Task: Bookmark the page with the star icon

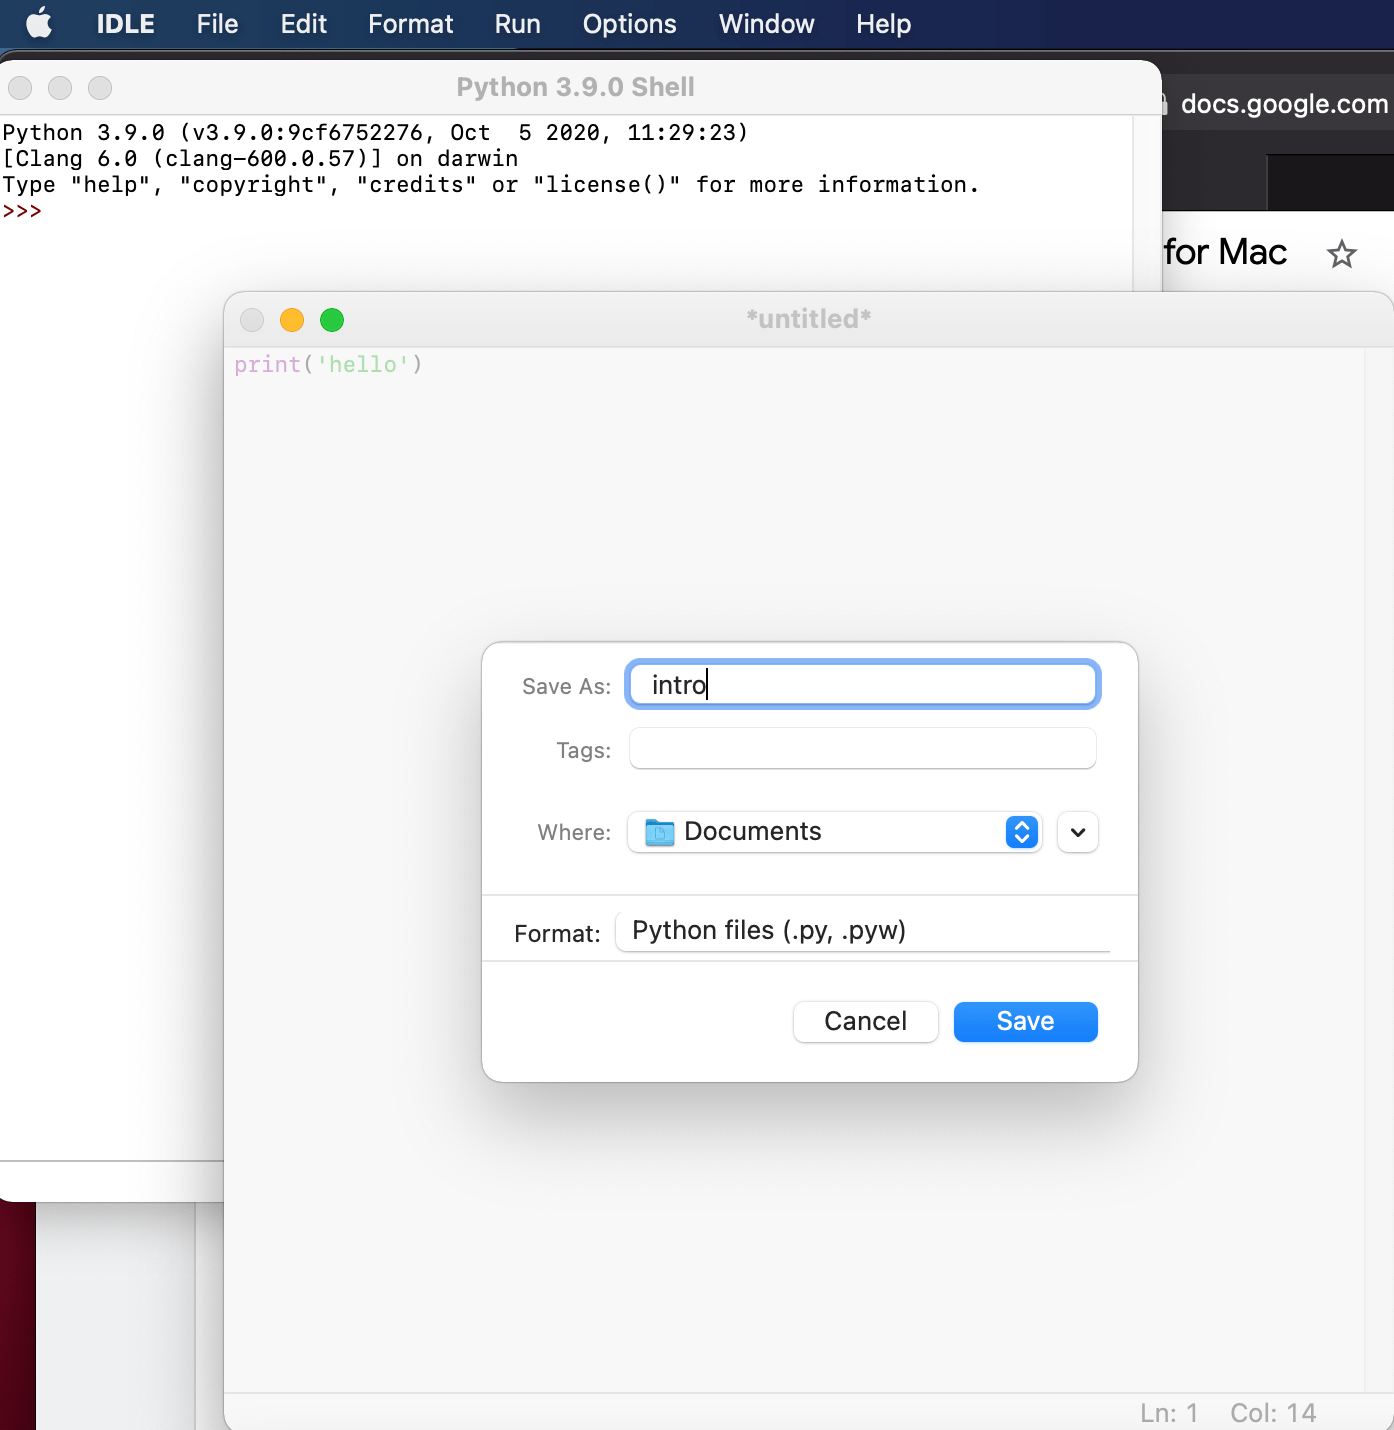Action: coord(1341,254)
